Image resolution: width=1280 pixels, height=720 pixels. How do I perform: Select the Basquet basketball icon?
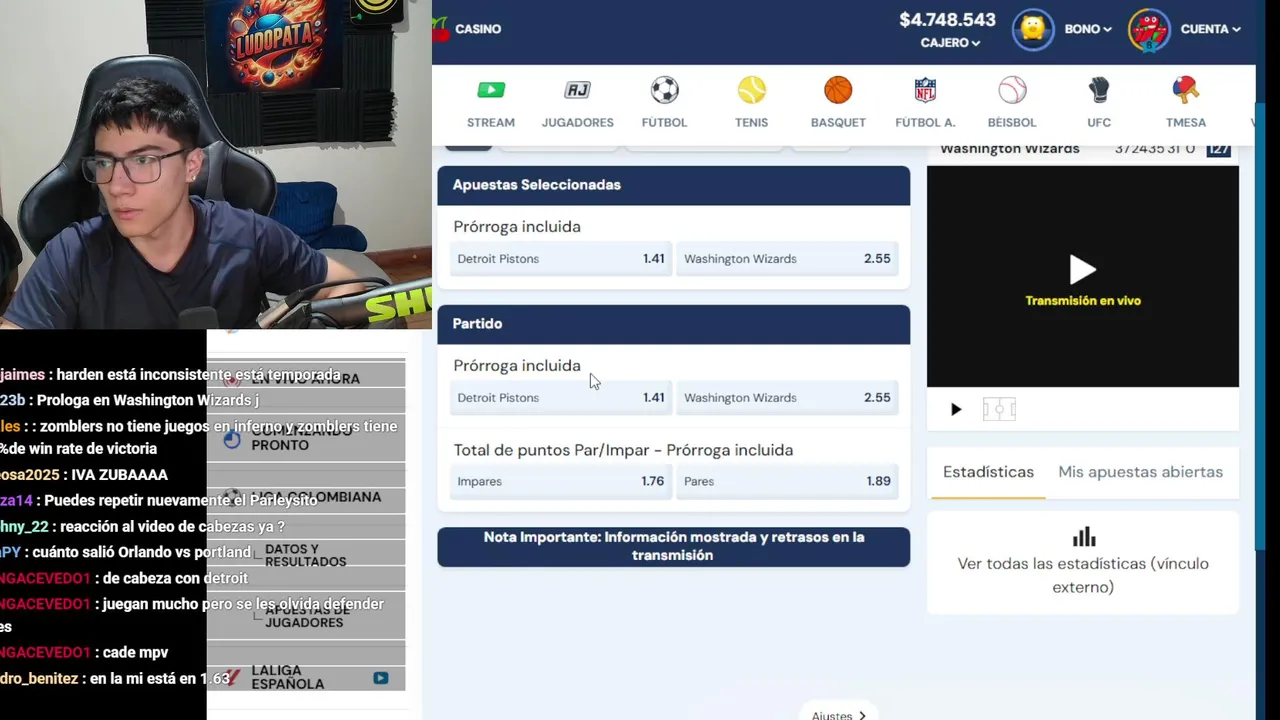[838, 90]
